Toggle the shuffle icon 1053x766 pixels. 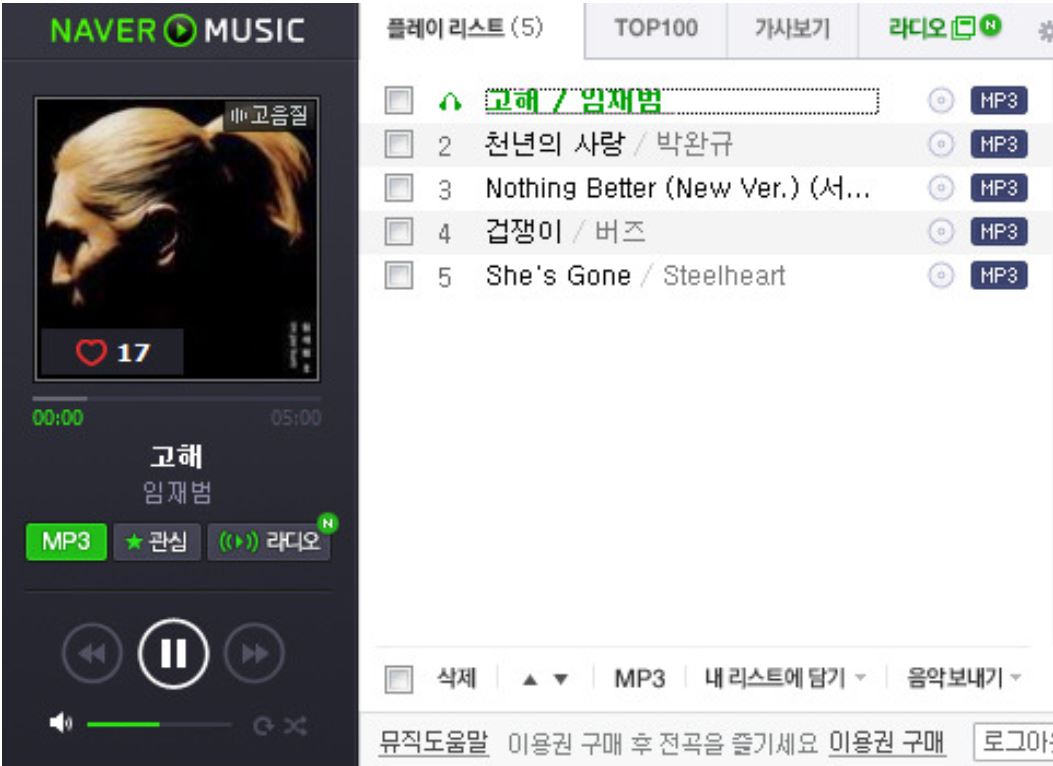(295, 726)
